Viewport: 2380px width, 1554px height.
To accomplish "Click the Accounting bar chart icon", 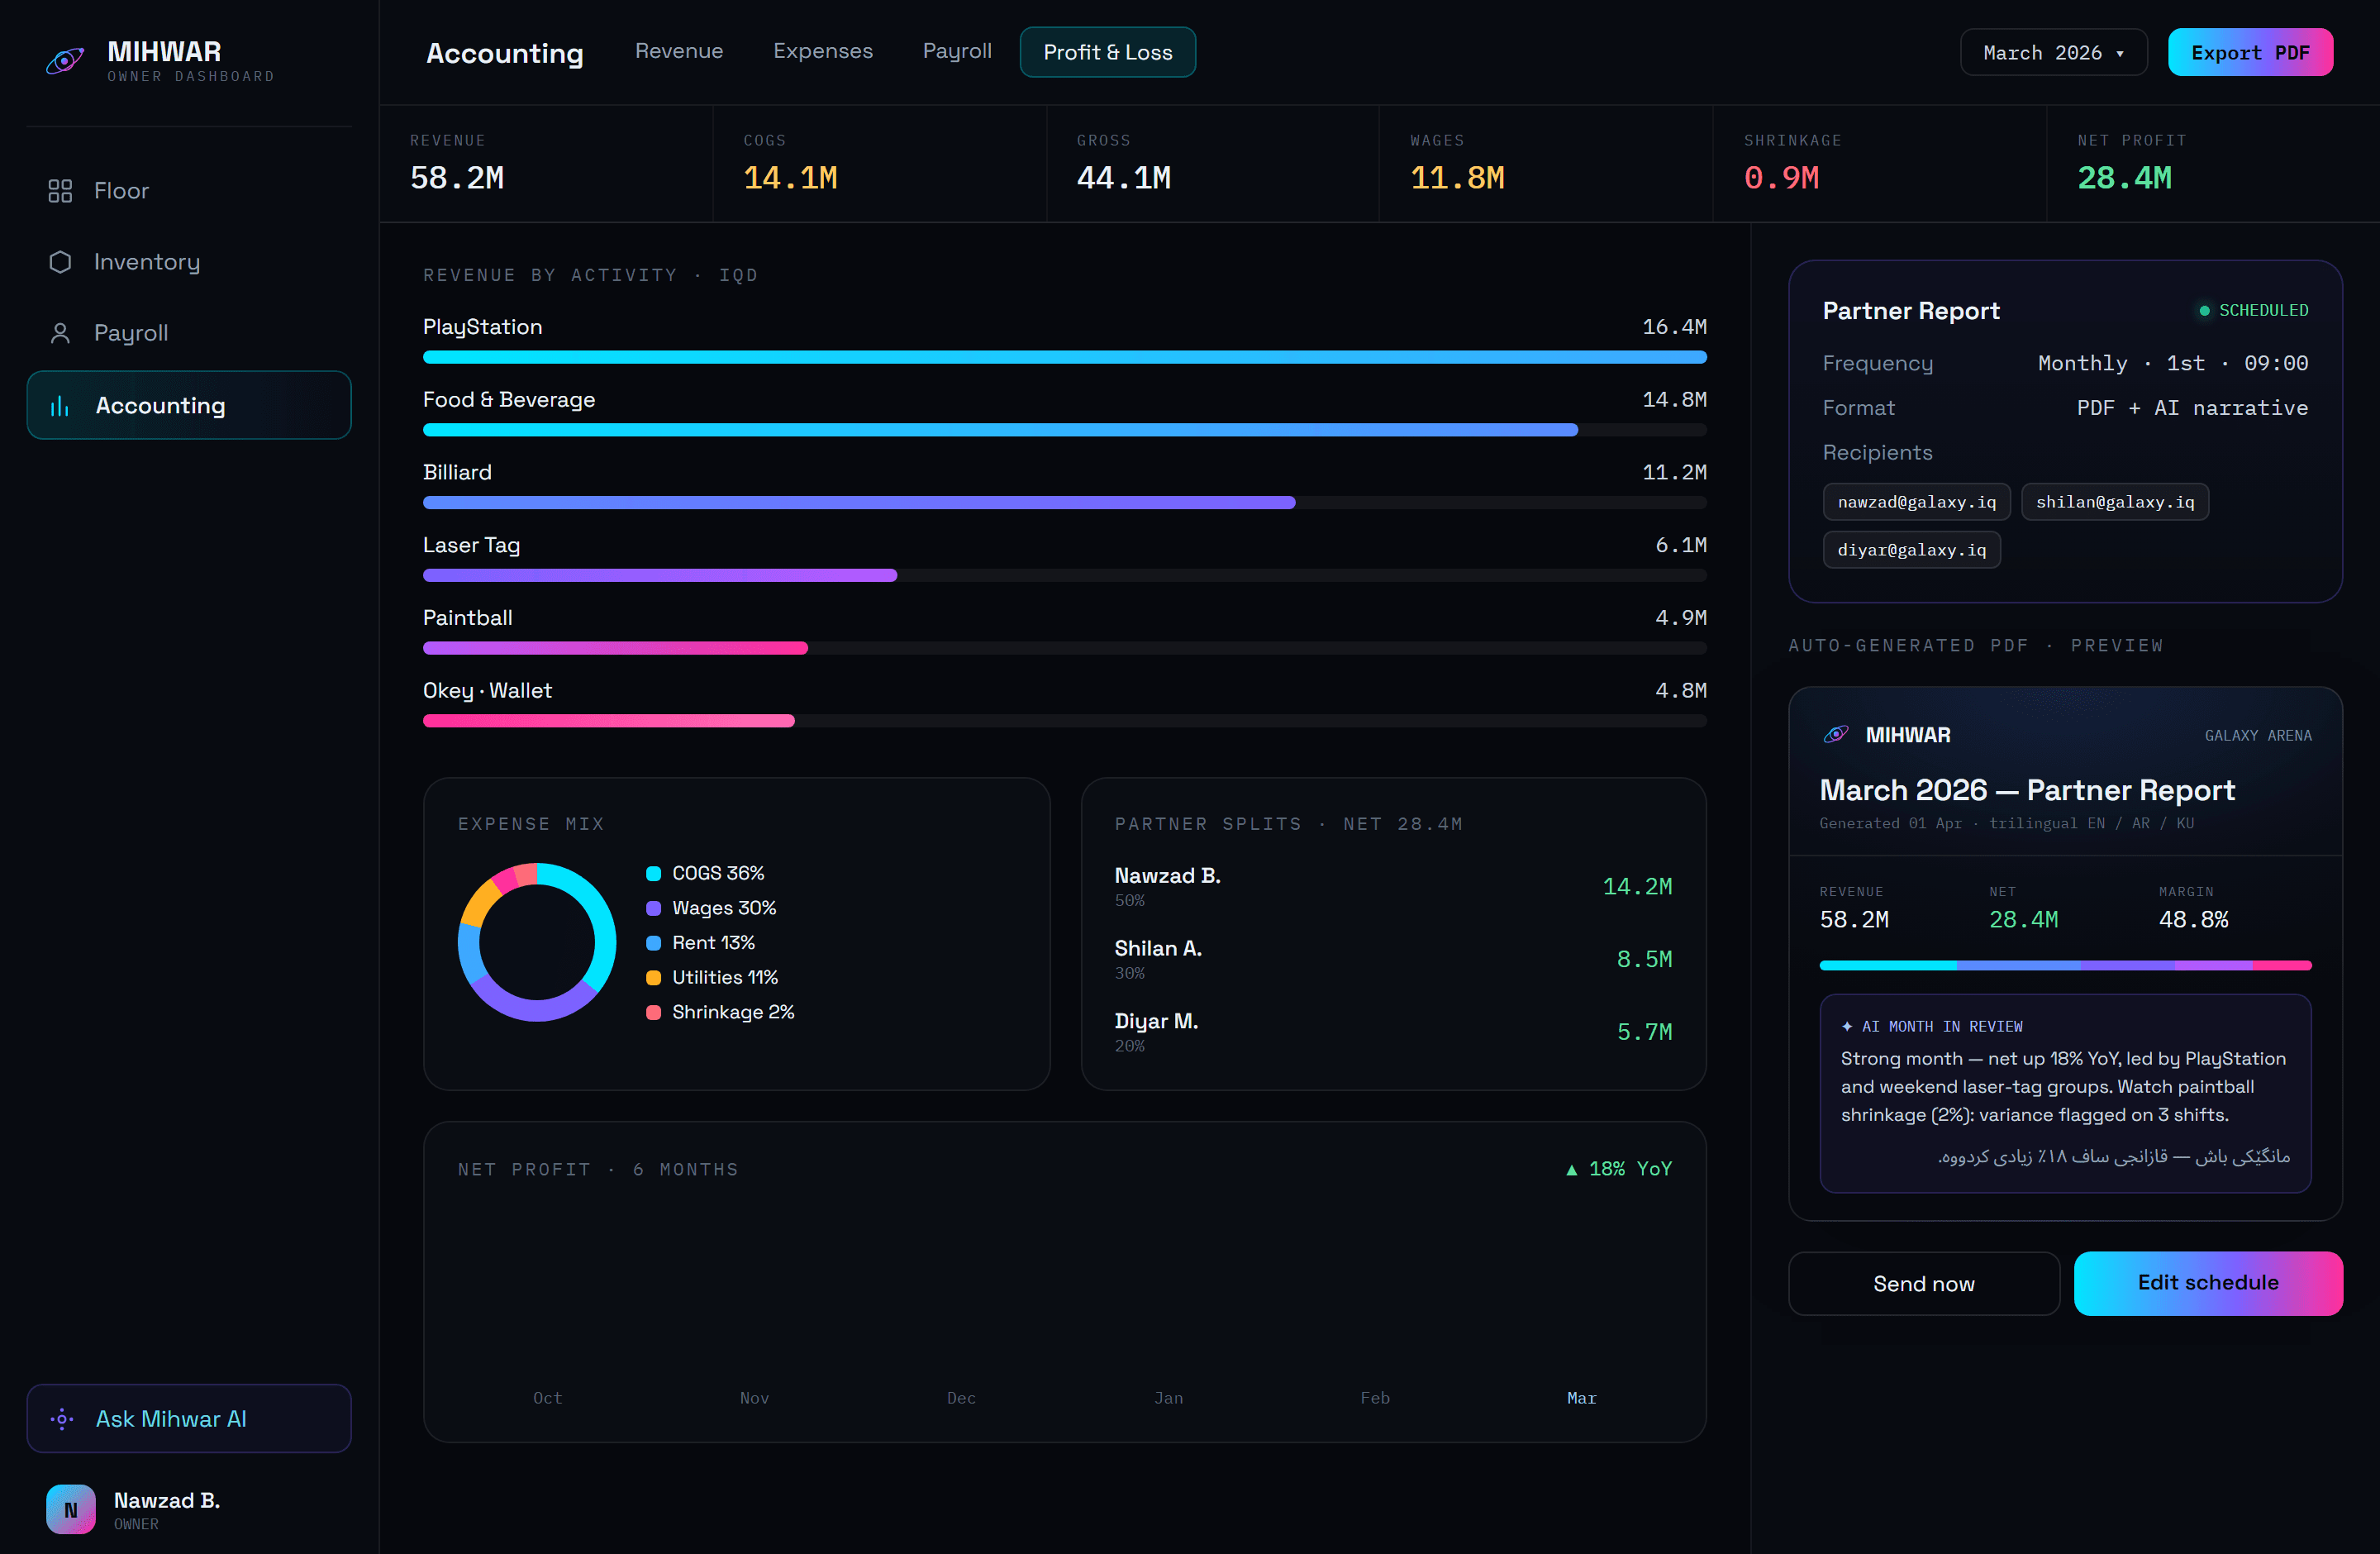I will (60, 405).
